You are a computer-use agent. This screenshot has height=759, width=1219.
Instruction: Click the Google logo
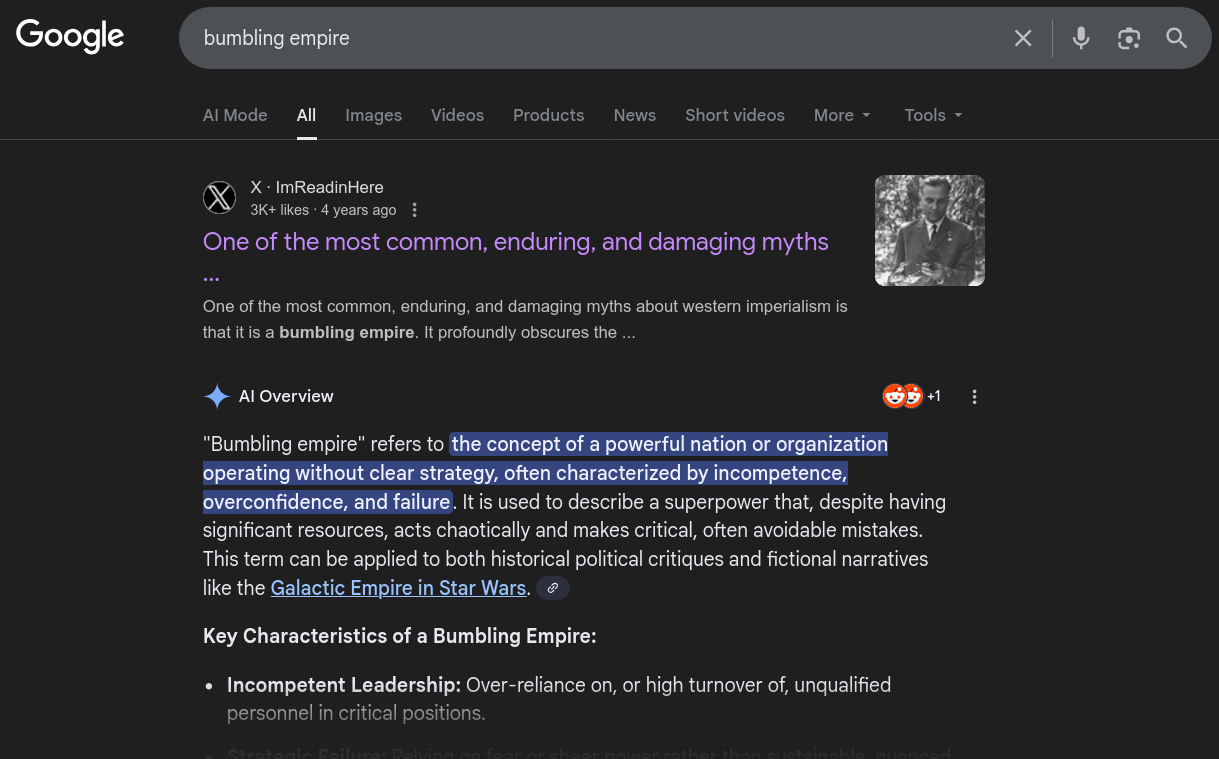point(70,36)
